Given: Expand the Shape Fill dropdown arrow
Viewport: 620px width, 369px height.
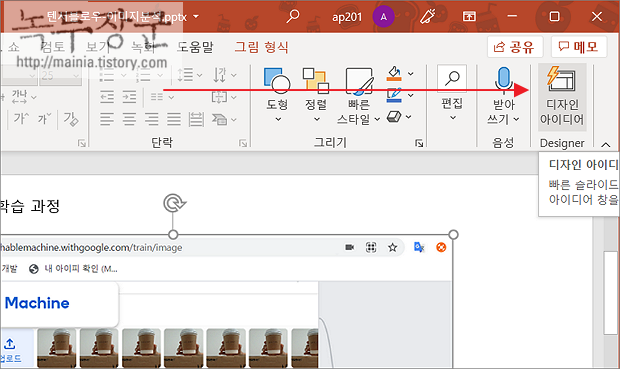Looking at the screenshot, I should pyautogui.click(x=411, y=74).
